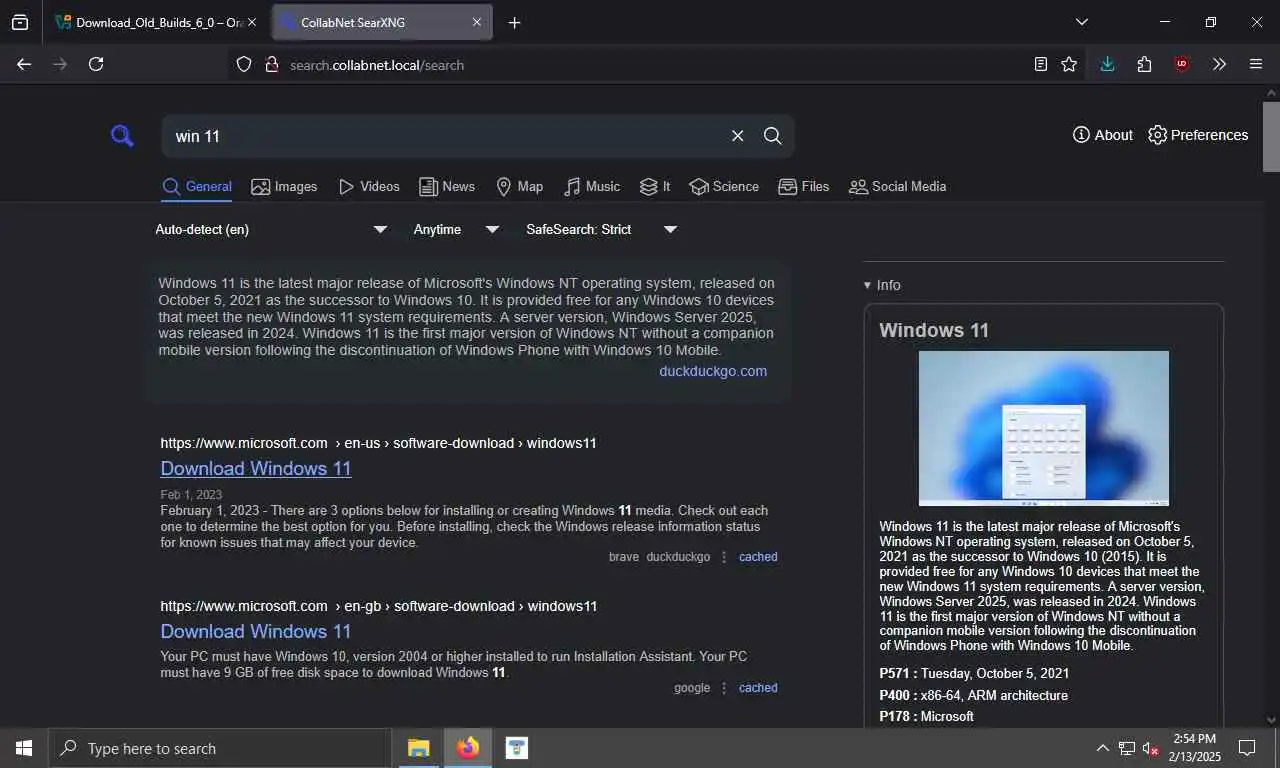
Task: Click the site security lock icon
Action: point(271,64)
